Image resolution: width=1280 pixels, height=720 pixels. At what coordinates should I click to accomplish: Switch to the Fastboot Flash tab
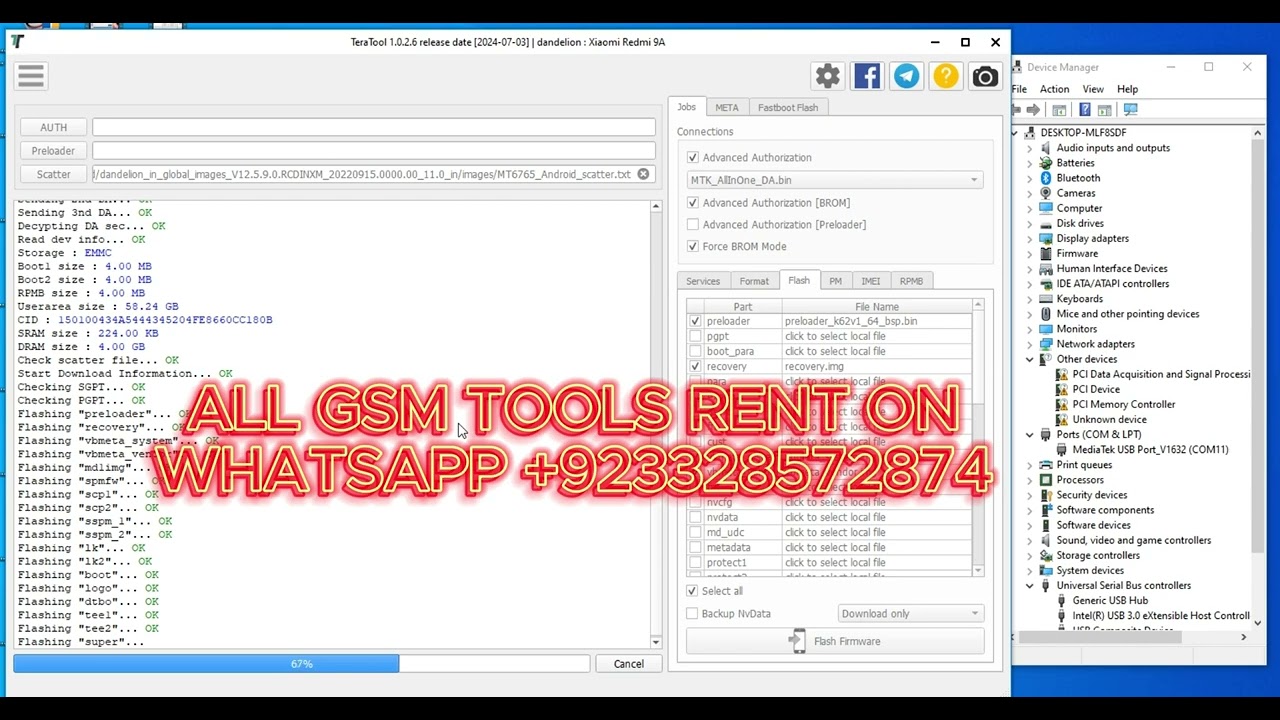(788, 107)
